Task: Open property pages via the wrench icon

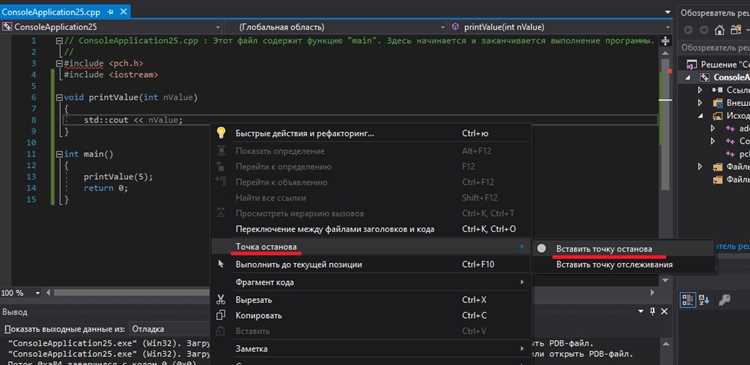Action: click(725, 300)
